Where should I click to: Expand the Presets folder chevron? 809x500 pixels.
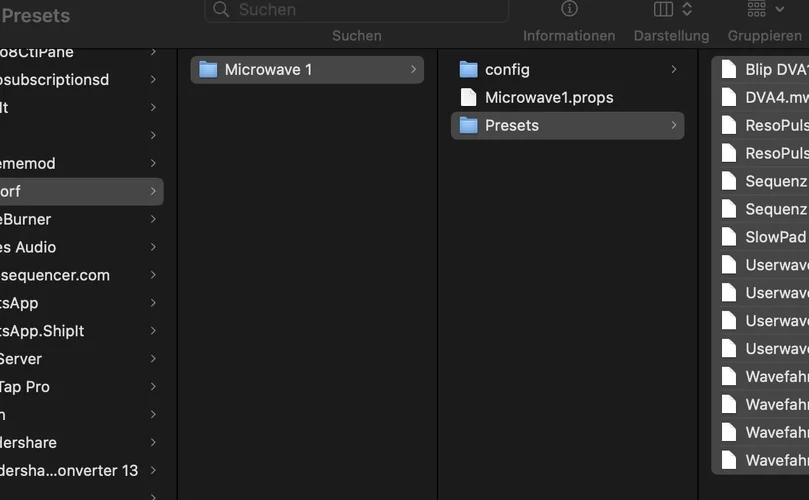click(674, 125)
